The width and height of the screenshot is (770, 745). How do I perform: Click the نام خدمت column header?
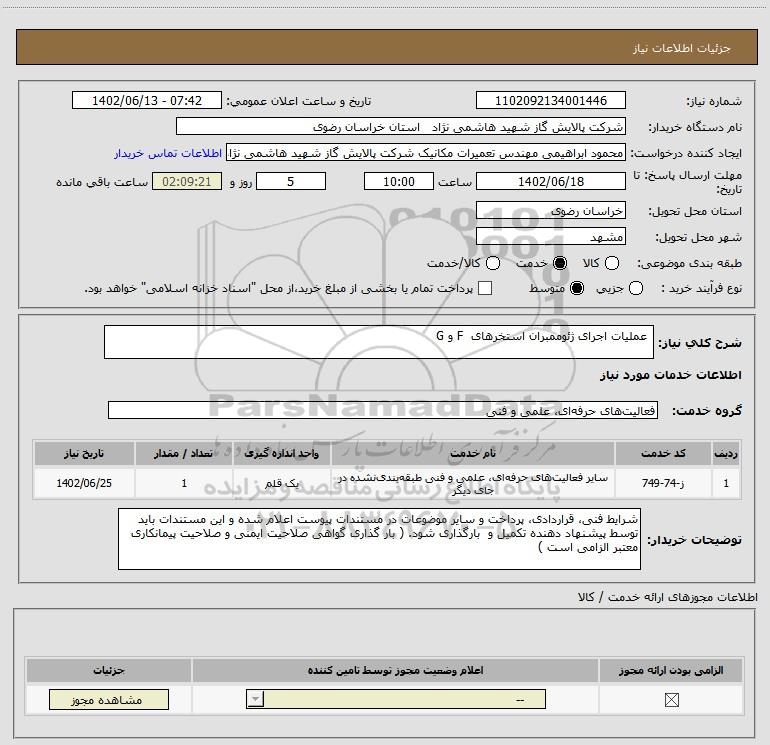click(473, 453)
